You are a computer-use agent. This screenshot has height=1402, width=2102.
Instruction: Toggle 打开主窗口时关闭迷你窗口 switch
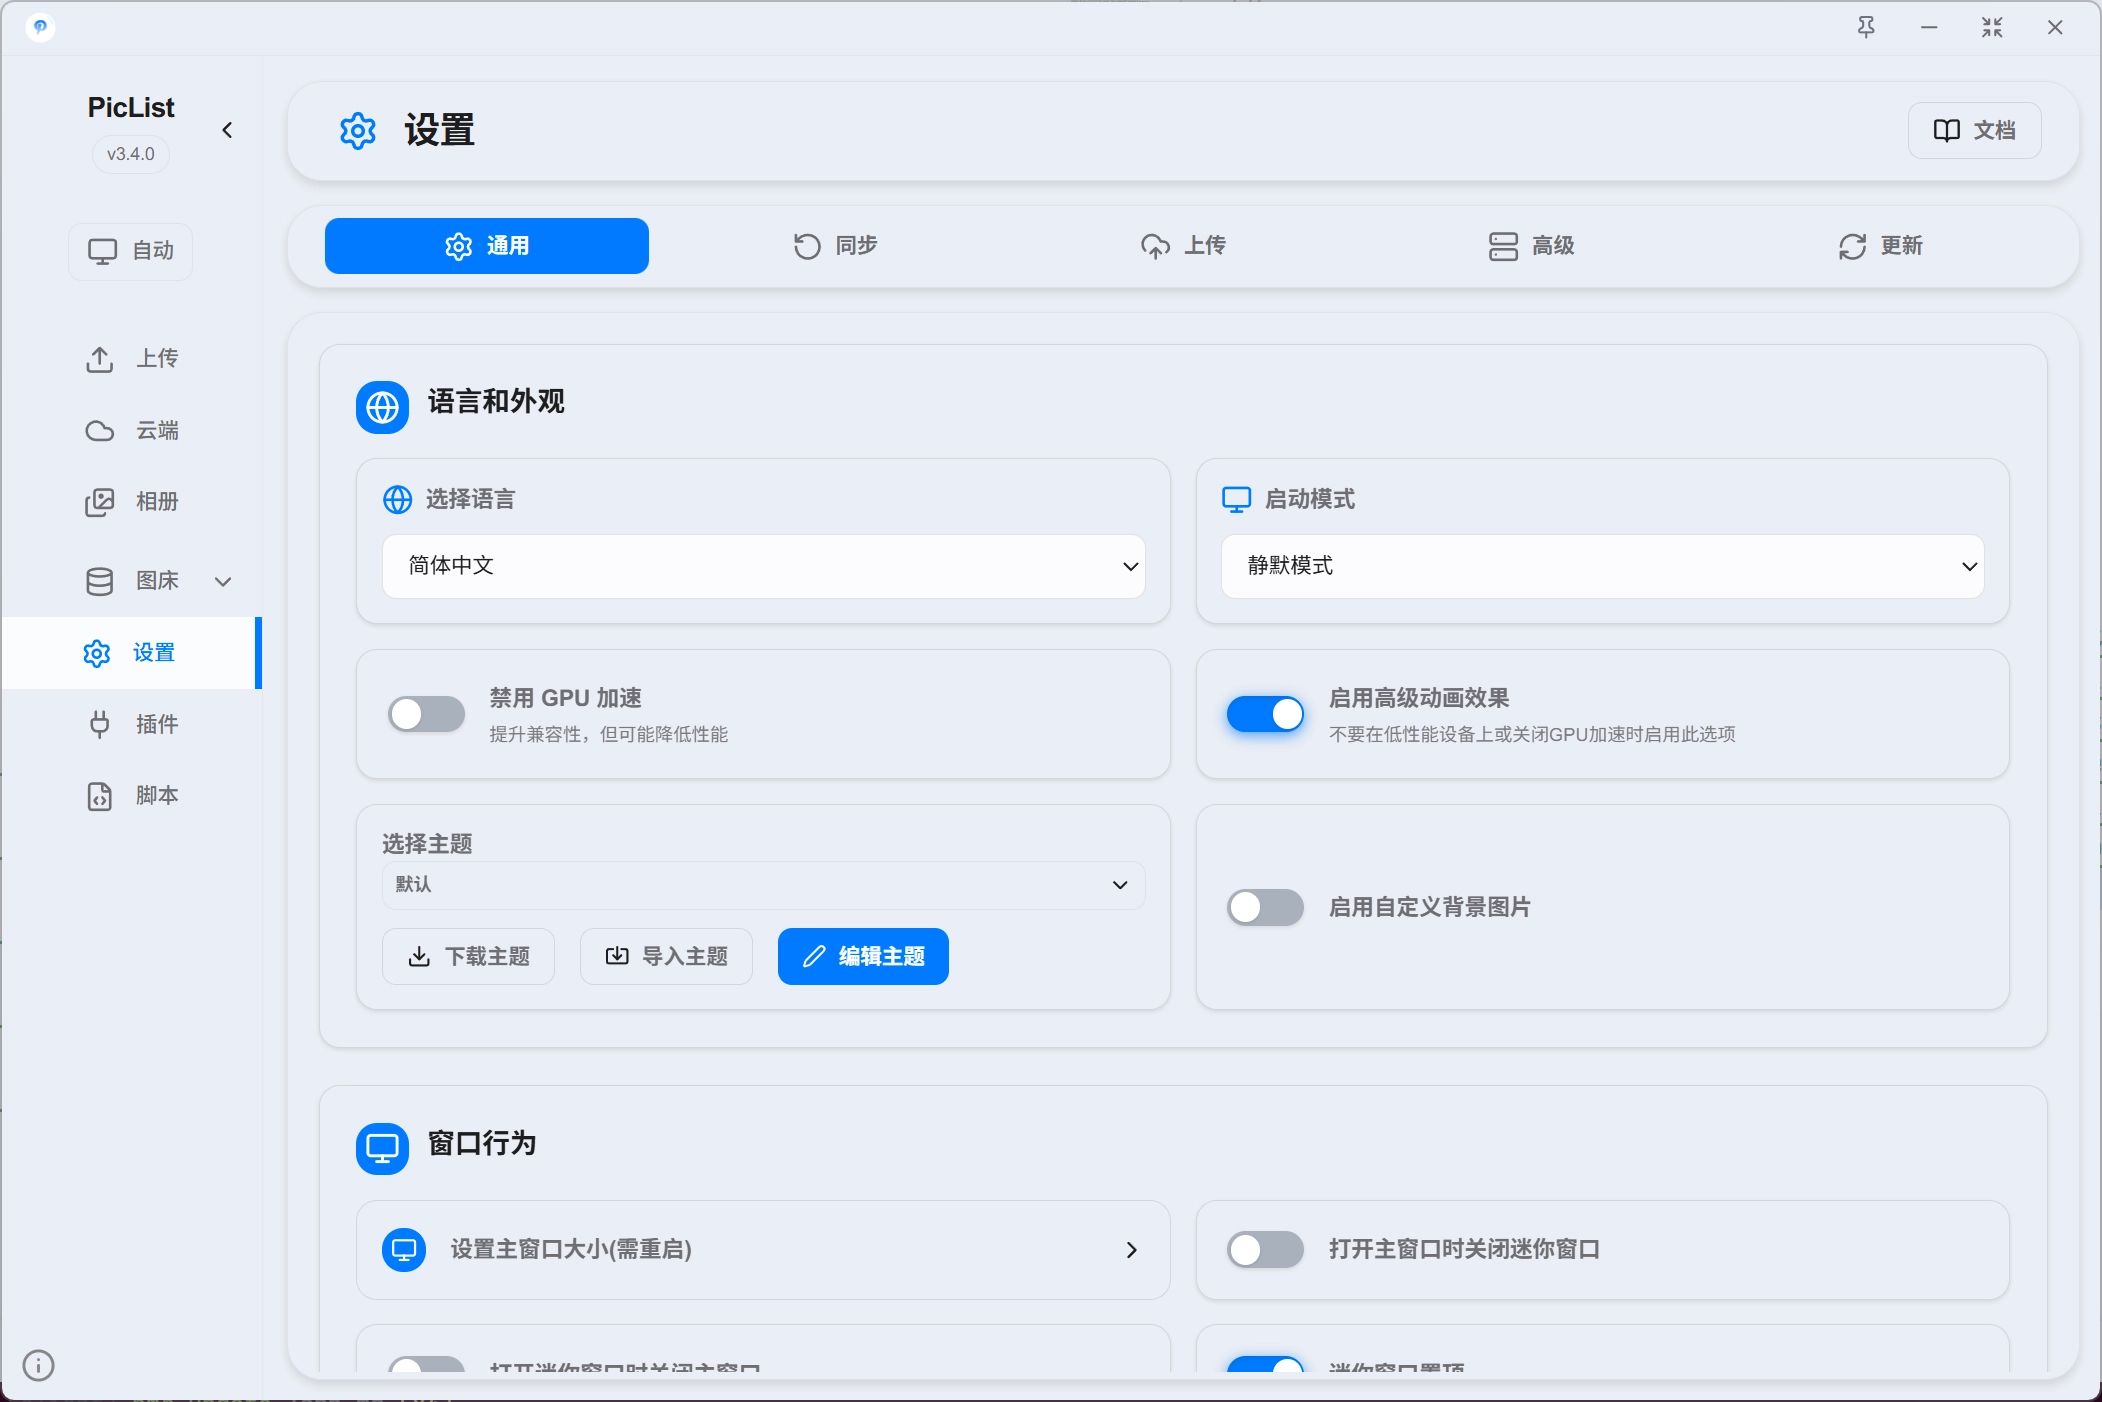(x=1266, y=1249)
